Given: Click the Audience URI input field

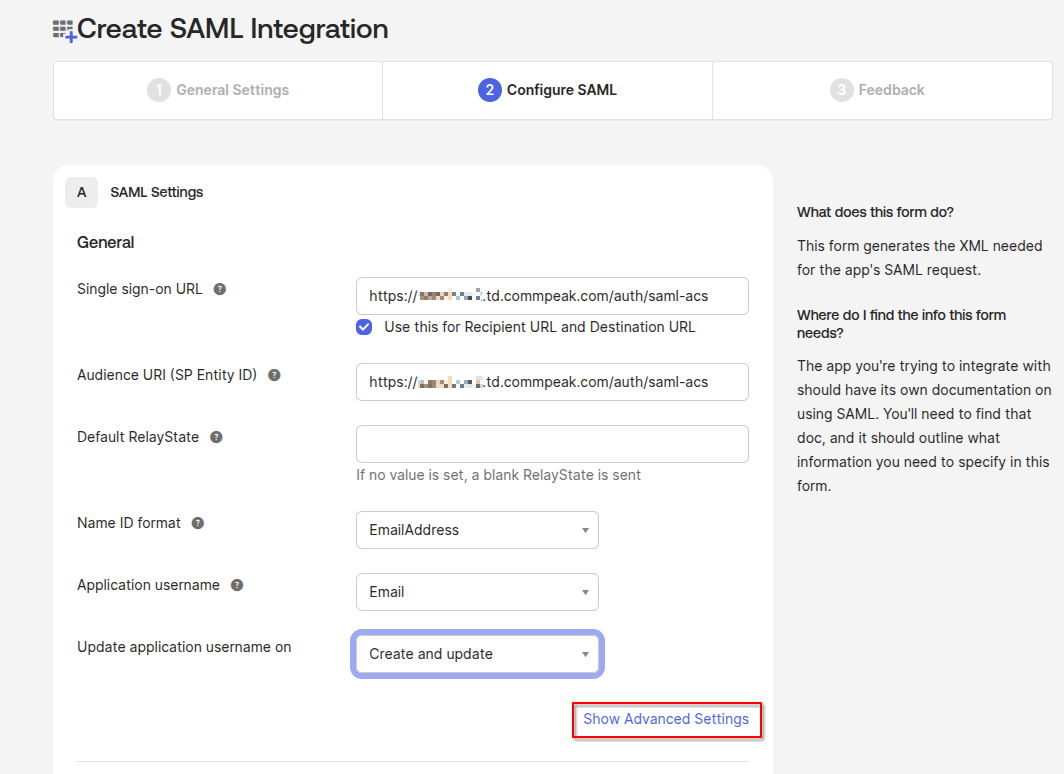Looking at the screenshot, I should (x=551, y=382).
